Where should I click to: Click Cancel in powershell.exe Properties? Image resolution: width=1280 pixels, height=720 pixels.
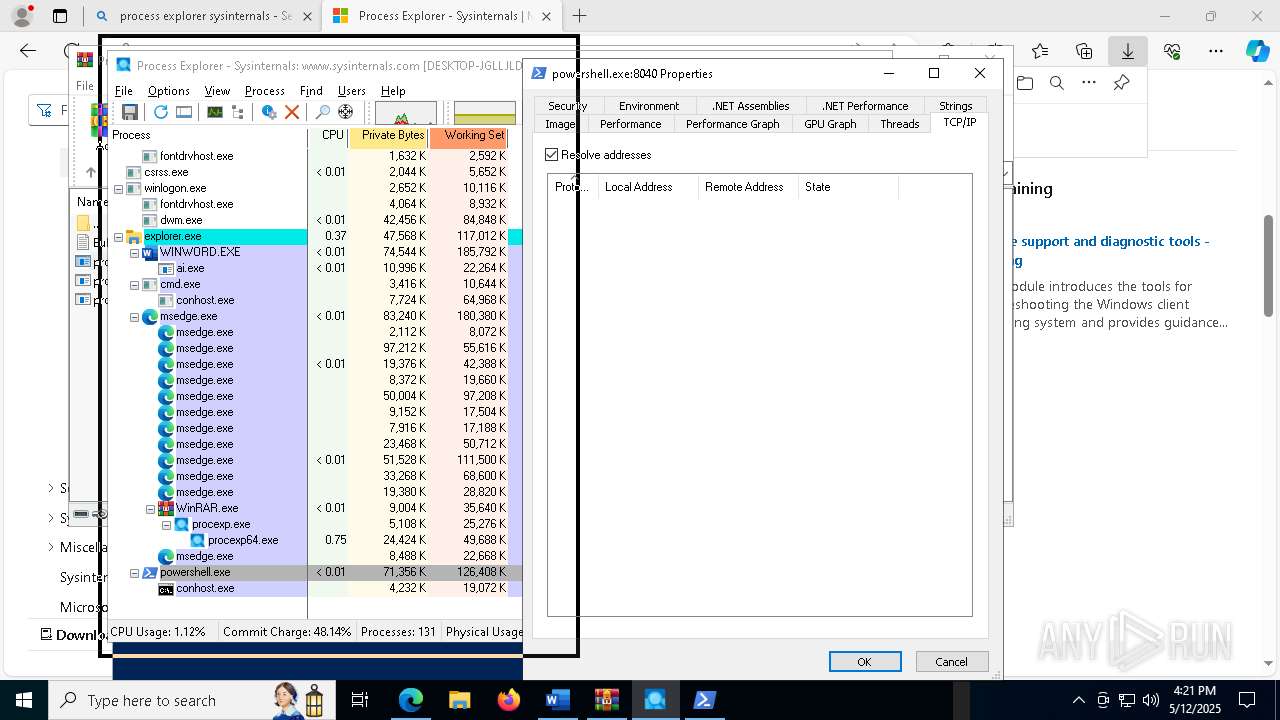coord(951,662)
